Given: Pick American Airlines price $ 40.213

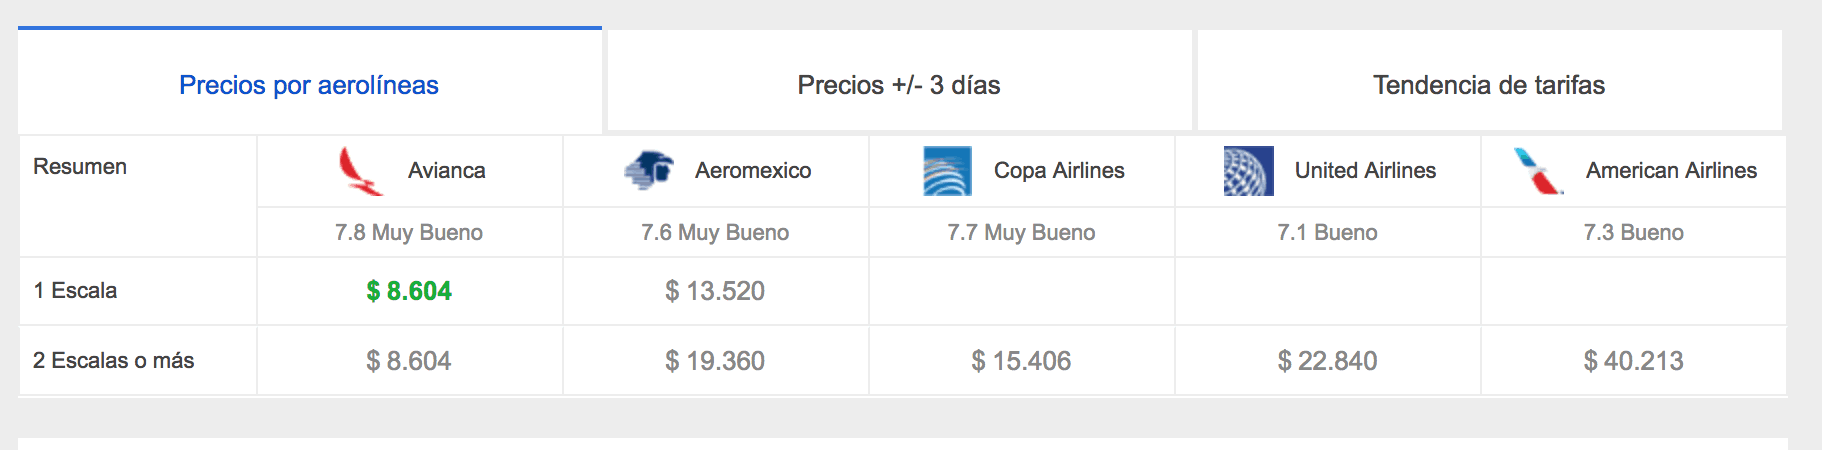Looking at the screenshot, I should tap(1633, 361).
